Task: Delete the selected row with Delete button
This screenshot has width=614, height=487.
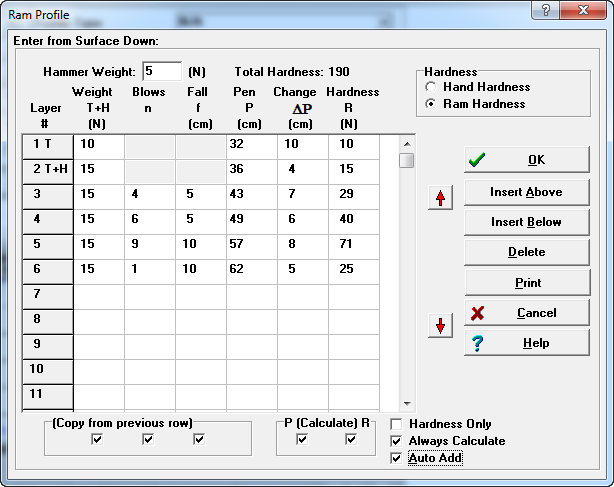Action: [x=526, y=252]
